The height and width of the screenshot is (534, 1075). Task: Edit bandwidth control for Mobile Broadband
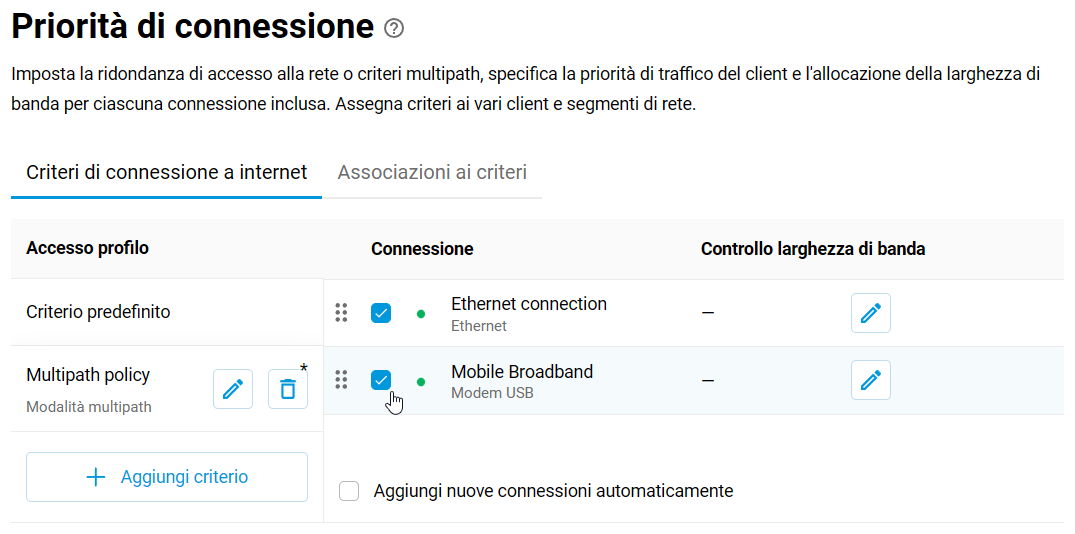coord(871,380)
